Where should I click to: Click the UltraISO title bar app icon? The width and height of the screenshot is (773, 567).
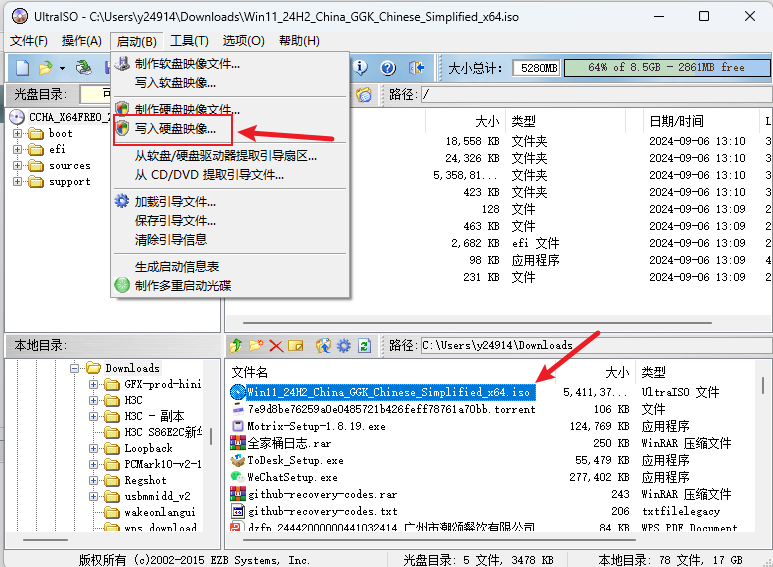pos(20,16)
